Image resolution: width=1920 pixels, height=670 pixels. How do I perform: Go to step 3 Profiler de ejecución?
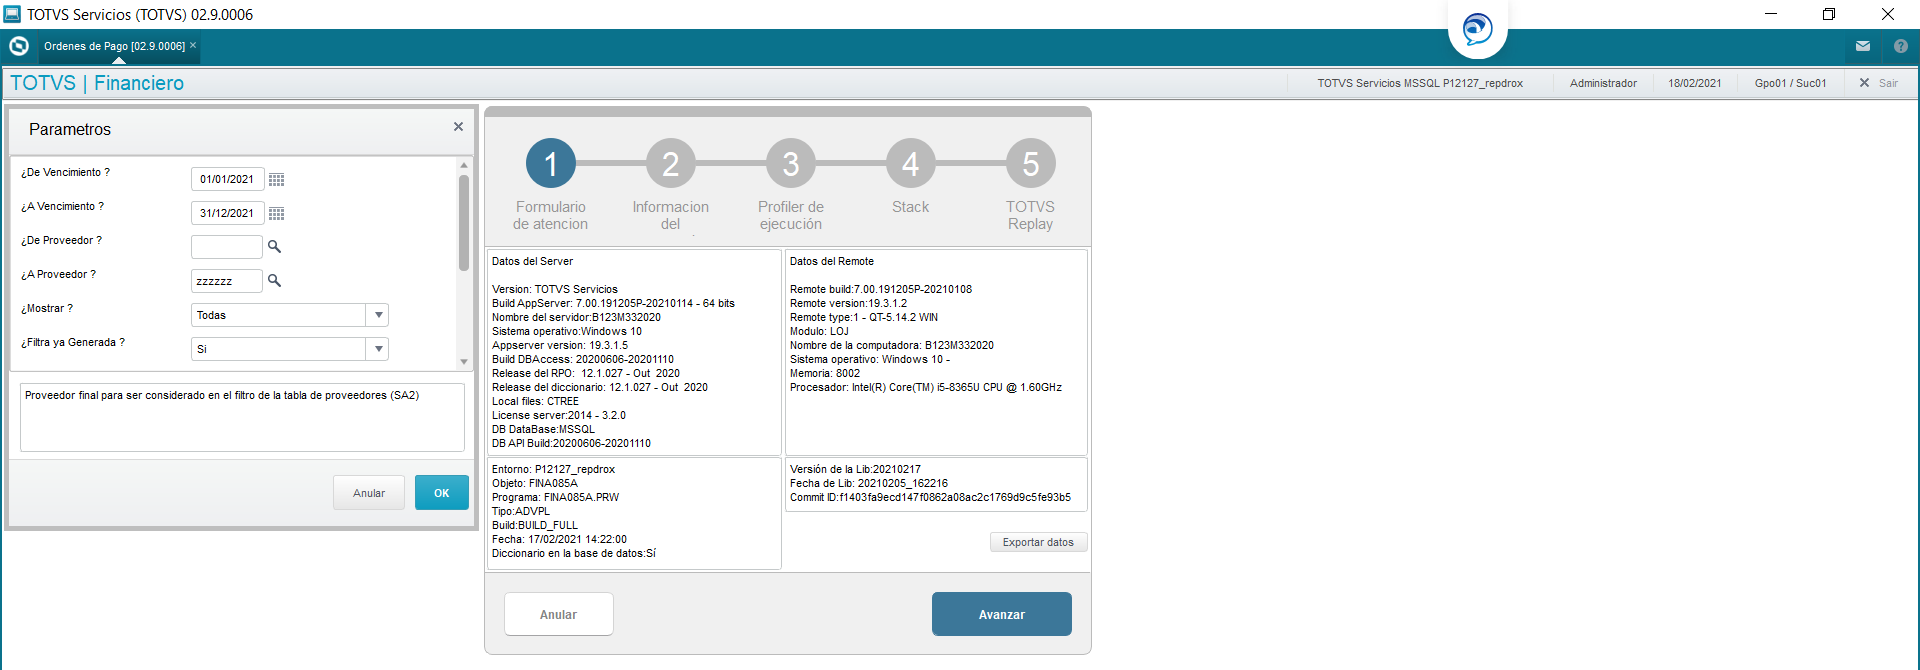[x=791, y=163]
